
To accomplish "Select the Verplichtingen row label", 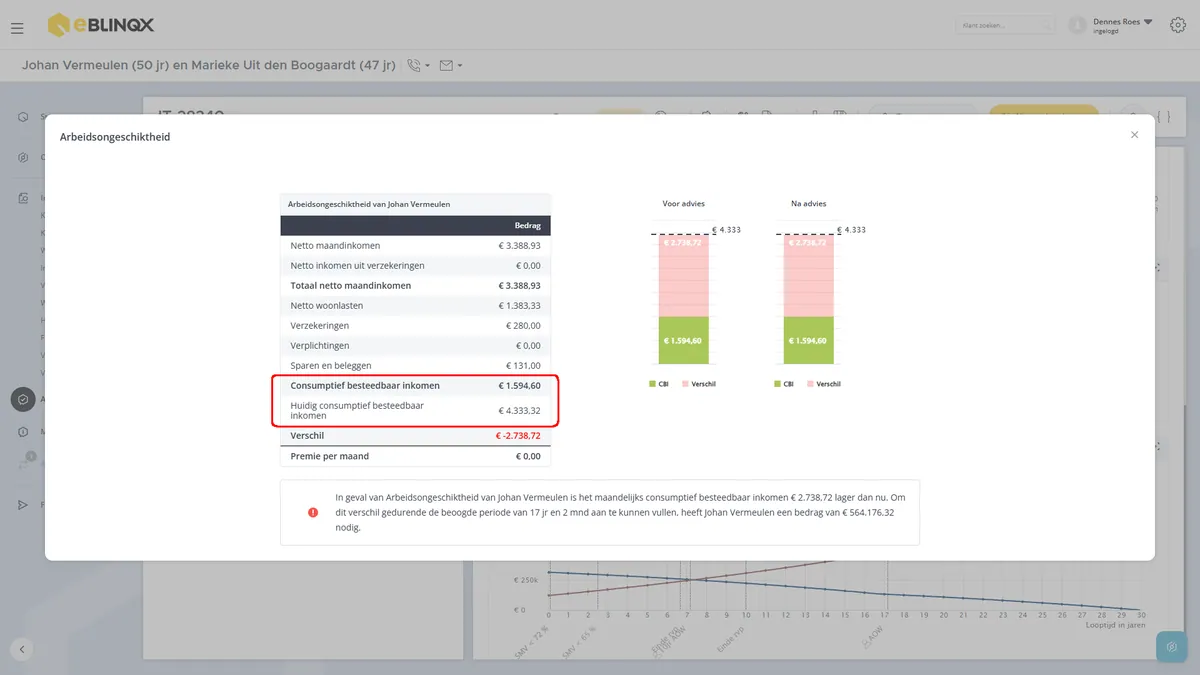I will coord(320,346).
